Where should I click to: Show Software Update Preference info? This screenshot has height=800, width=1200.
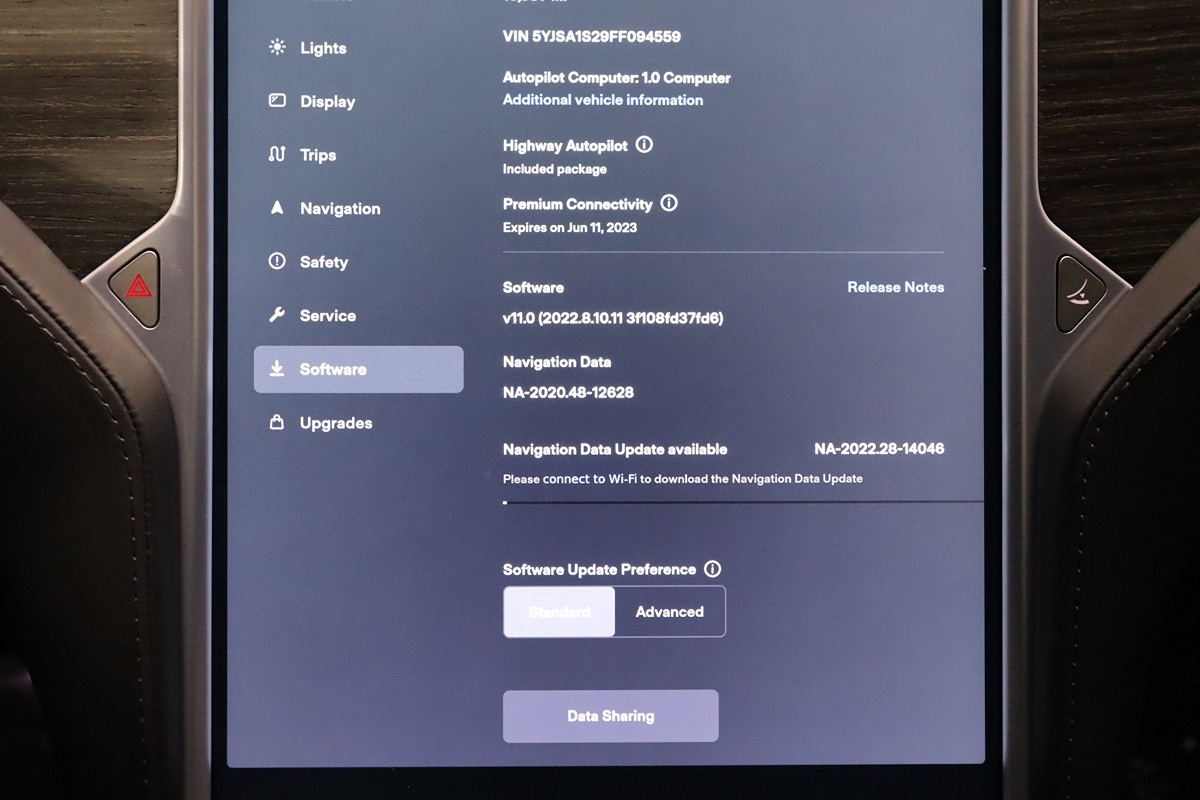[712, 569]
